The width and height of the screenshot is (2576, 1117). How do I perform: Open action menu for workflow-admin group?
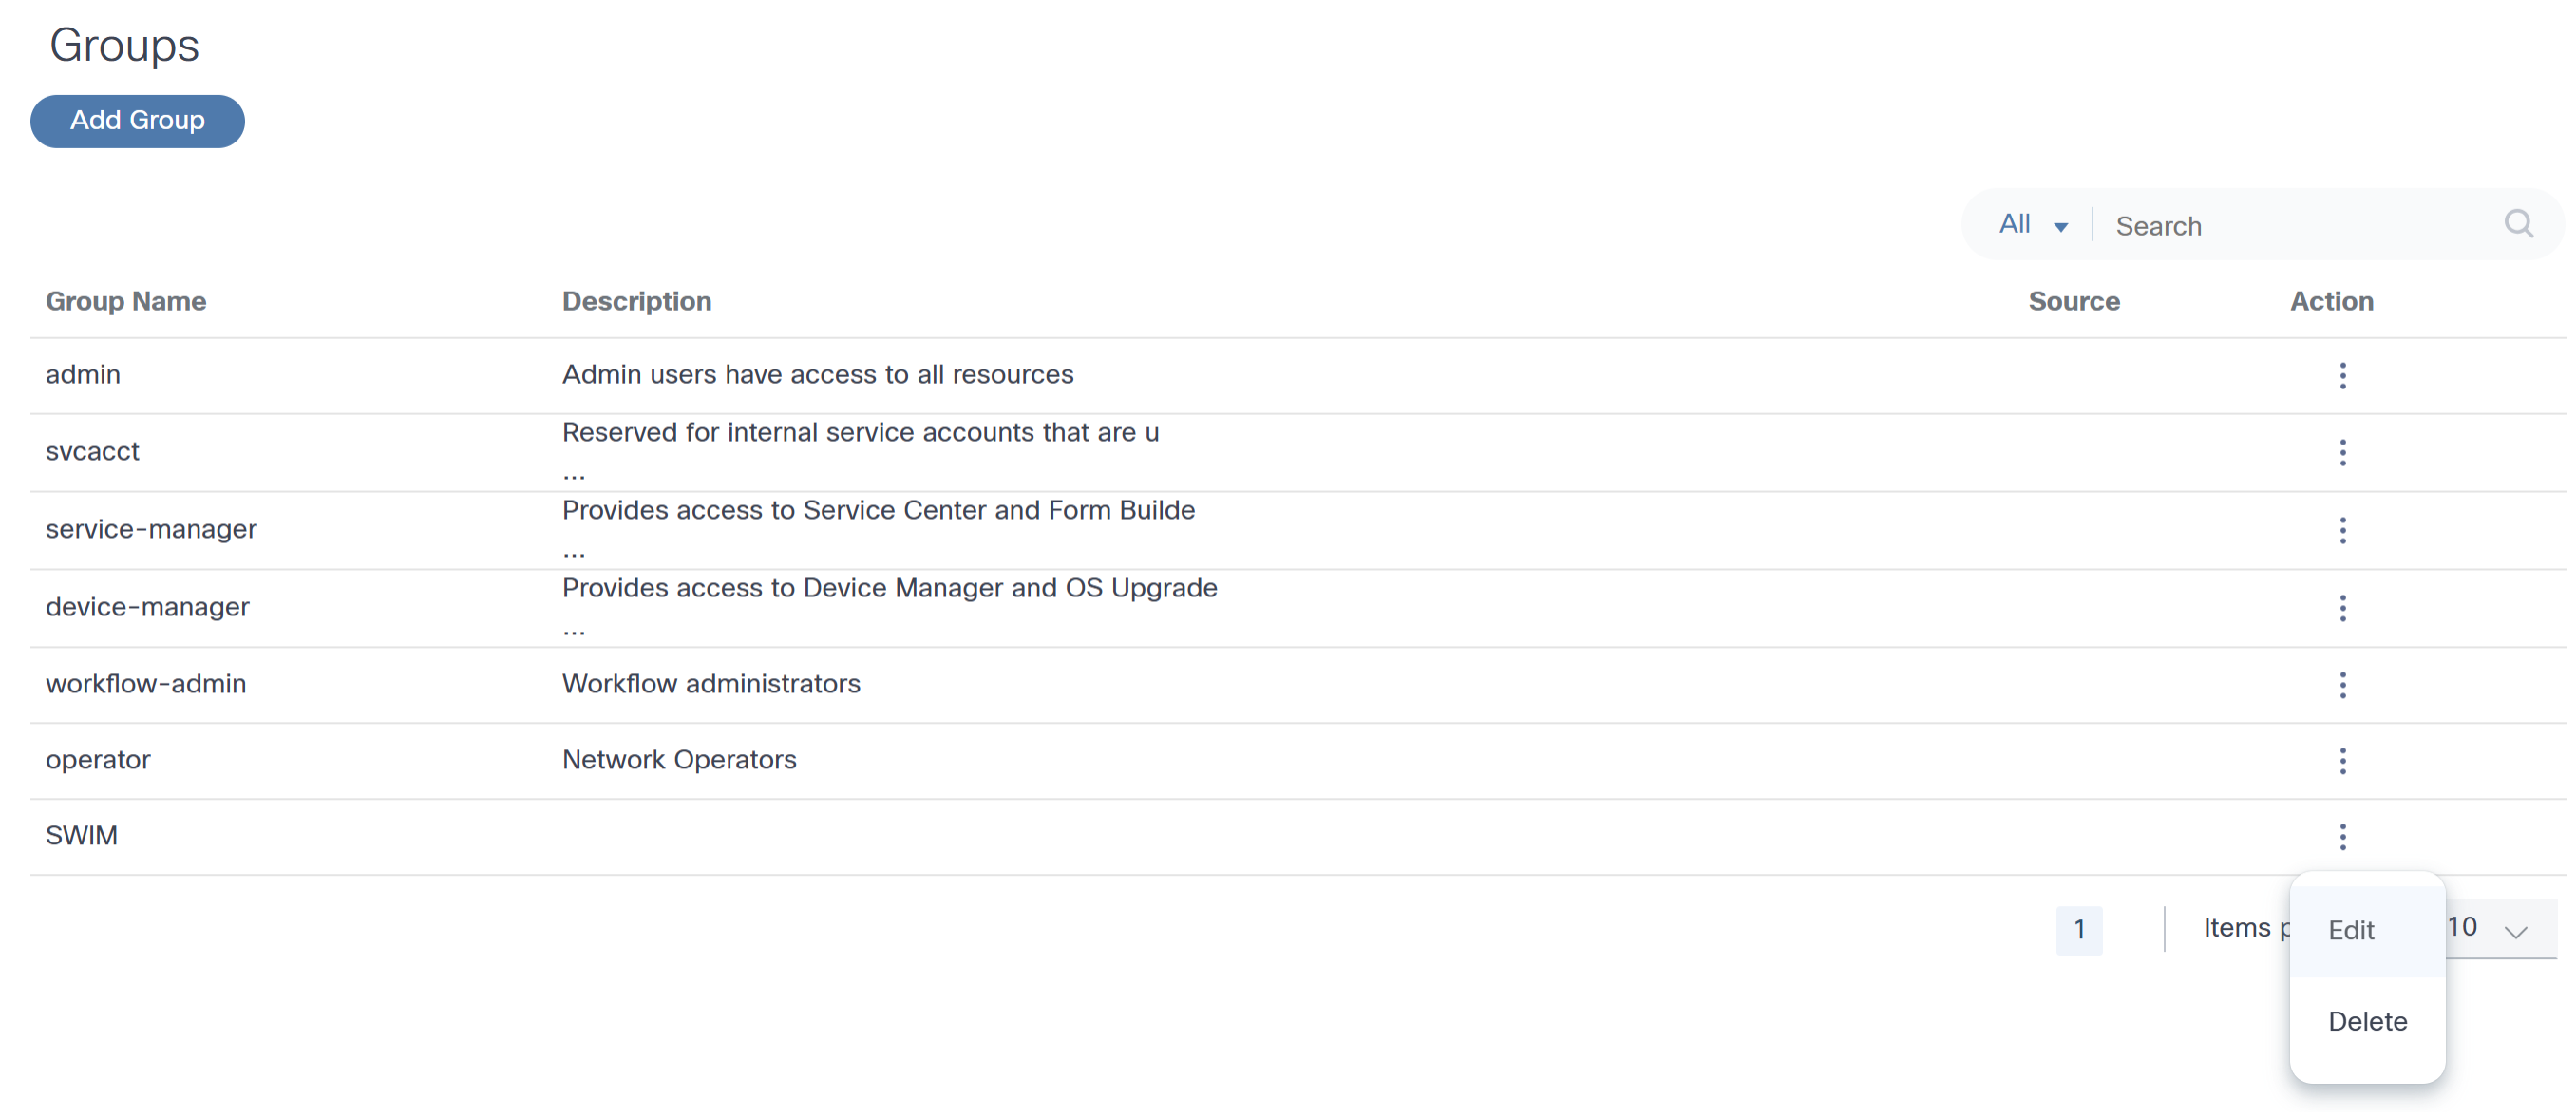2342,685
